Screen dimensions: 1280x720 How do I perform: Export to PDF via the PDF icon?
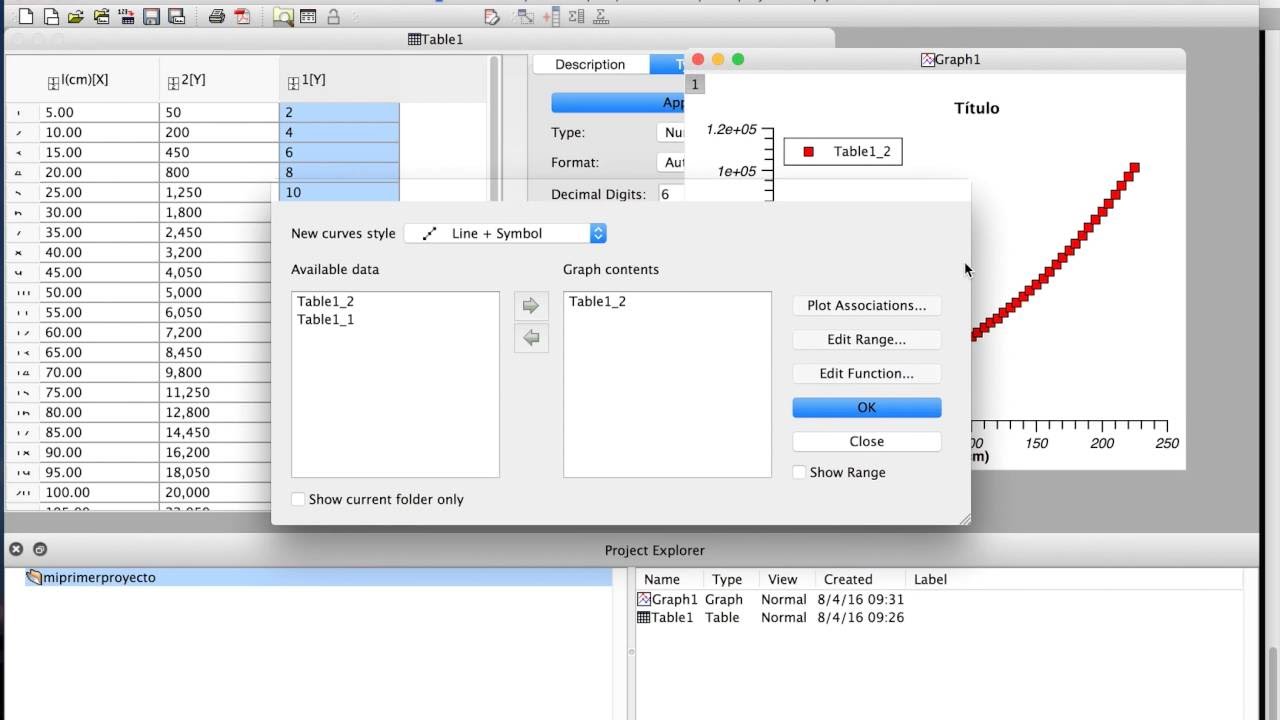(242, 16)
